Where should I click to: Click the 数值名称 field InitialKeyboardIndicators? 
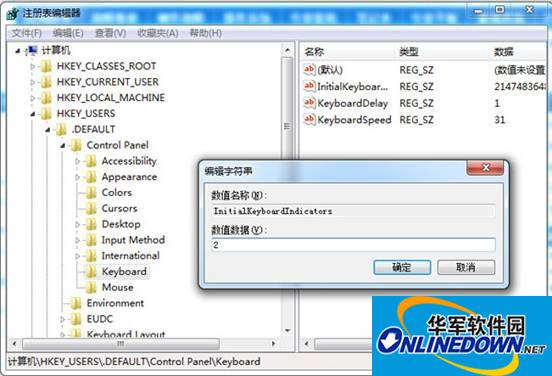coord(353,211)
